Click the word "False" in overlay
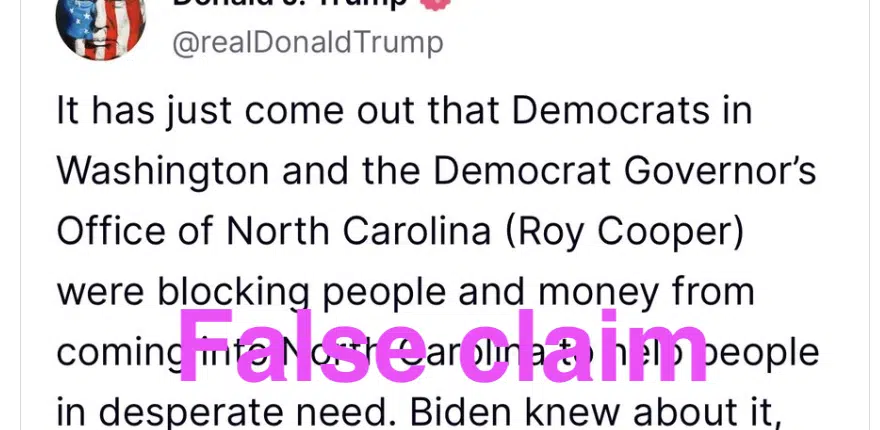880x430 pixels. point(302,346)
